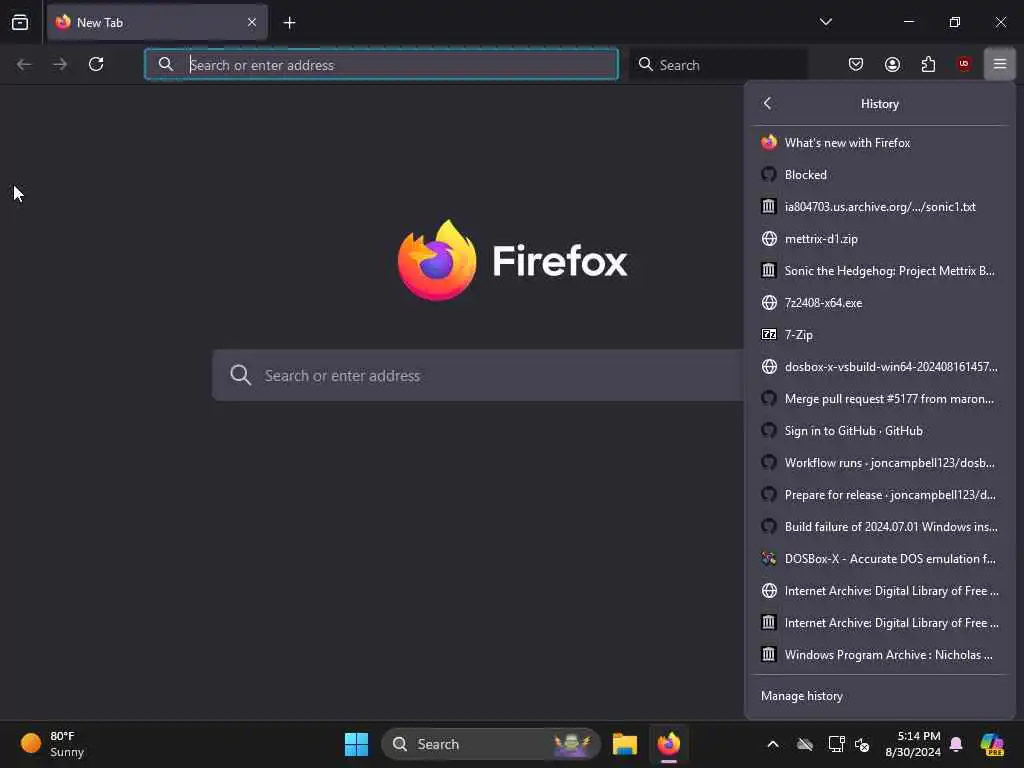Viewport: 1024px width, 768px height.
Task: Open DOSBox-X Accurate DOS emulation entry
Action: 880,558
